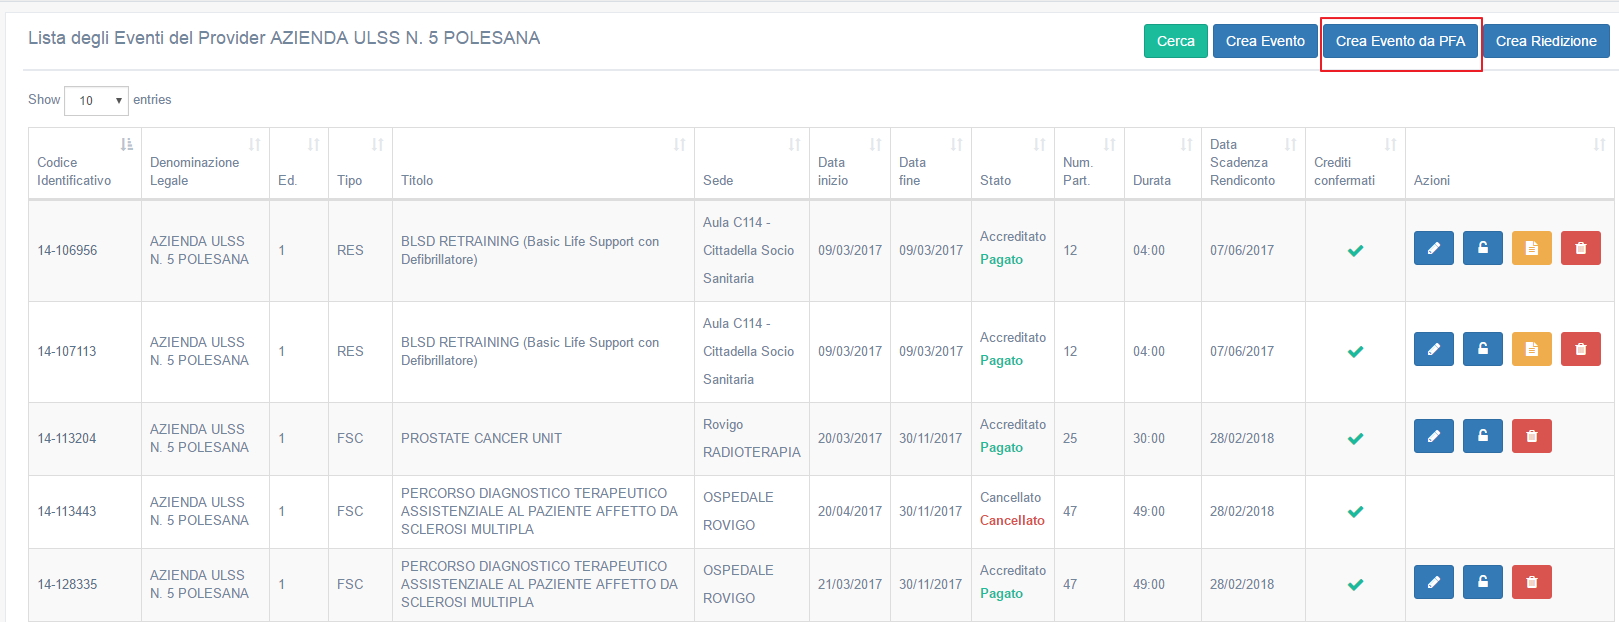The height and width of the screenshot is (622, 1619).
Task: Click the yellow document icon for event 14-106956
Action: click(x=1531, y=248)
